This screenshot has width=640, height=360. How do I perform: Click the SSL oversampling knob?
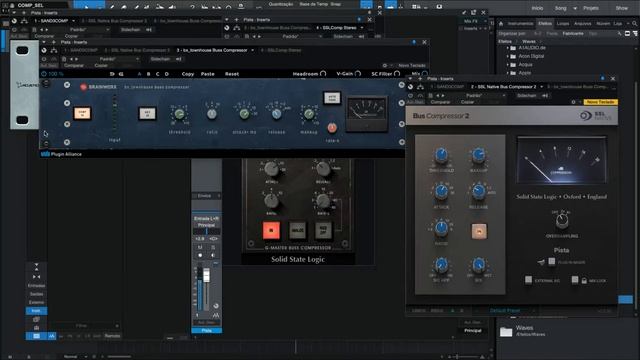click(562, 221)
